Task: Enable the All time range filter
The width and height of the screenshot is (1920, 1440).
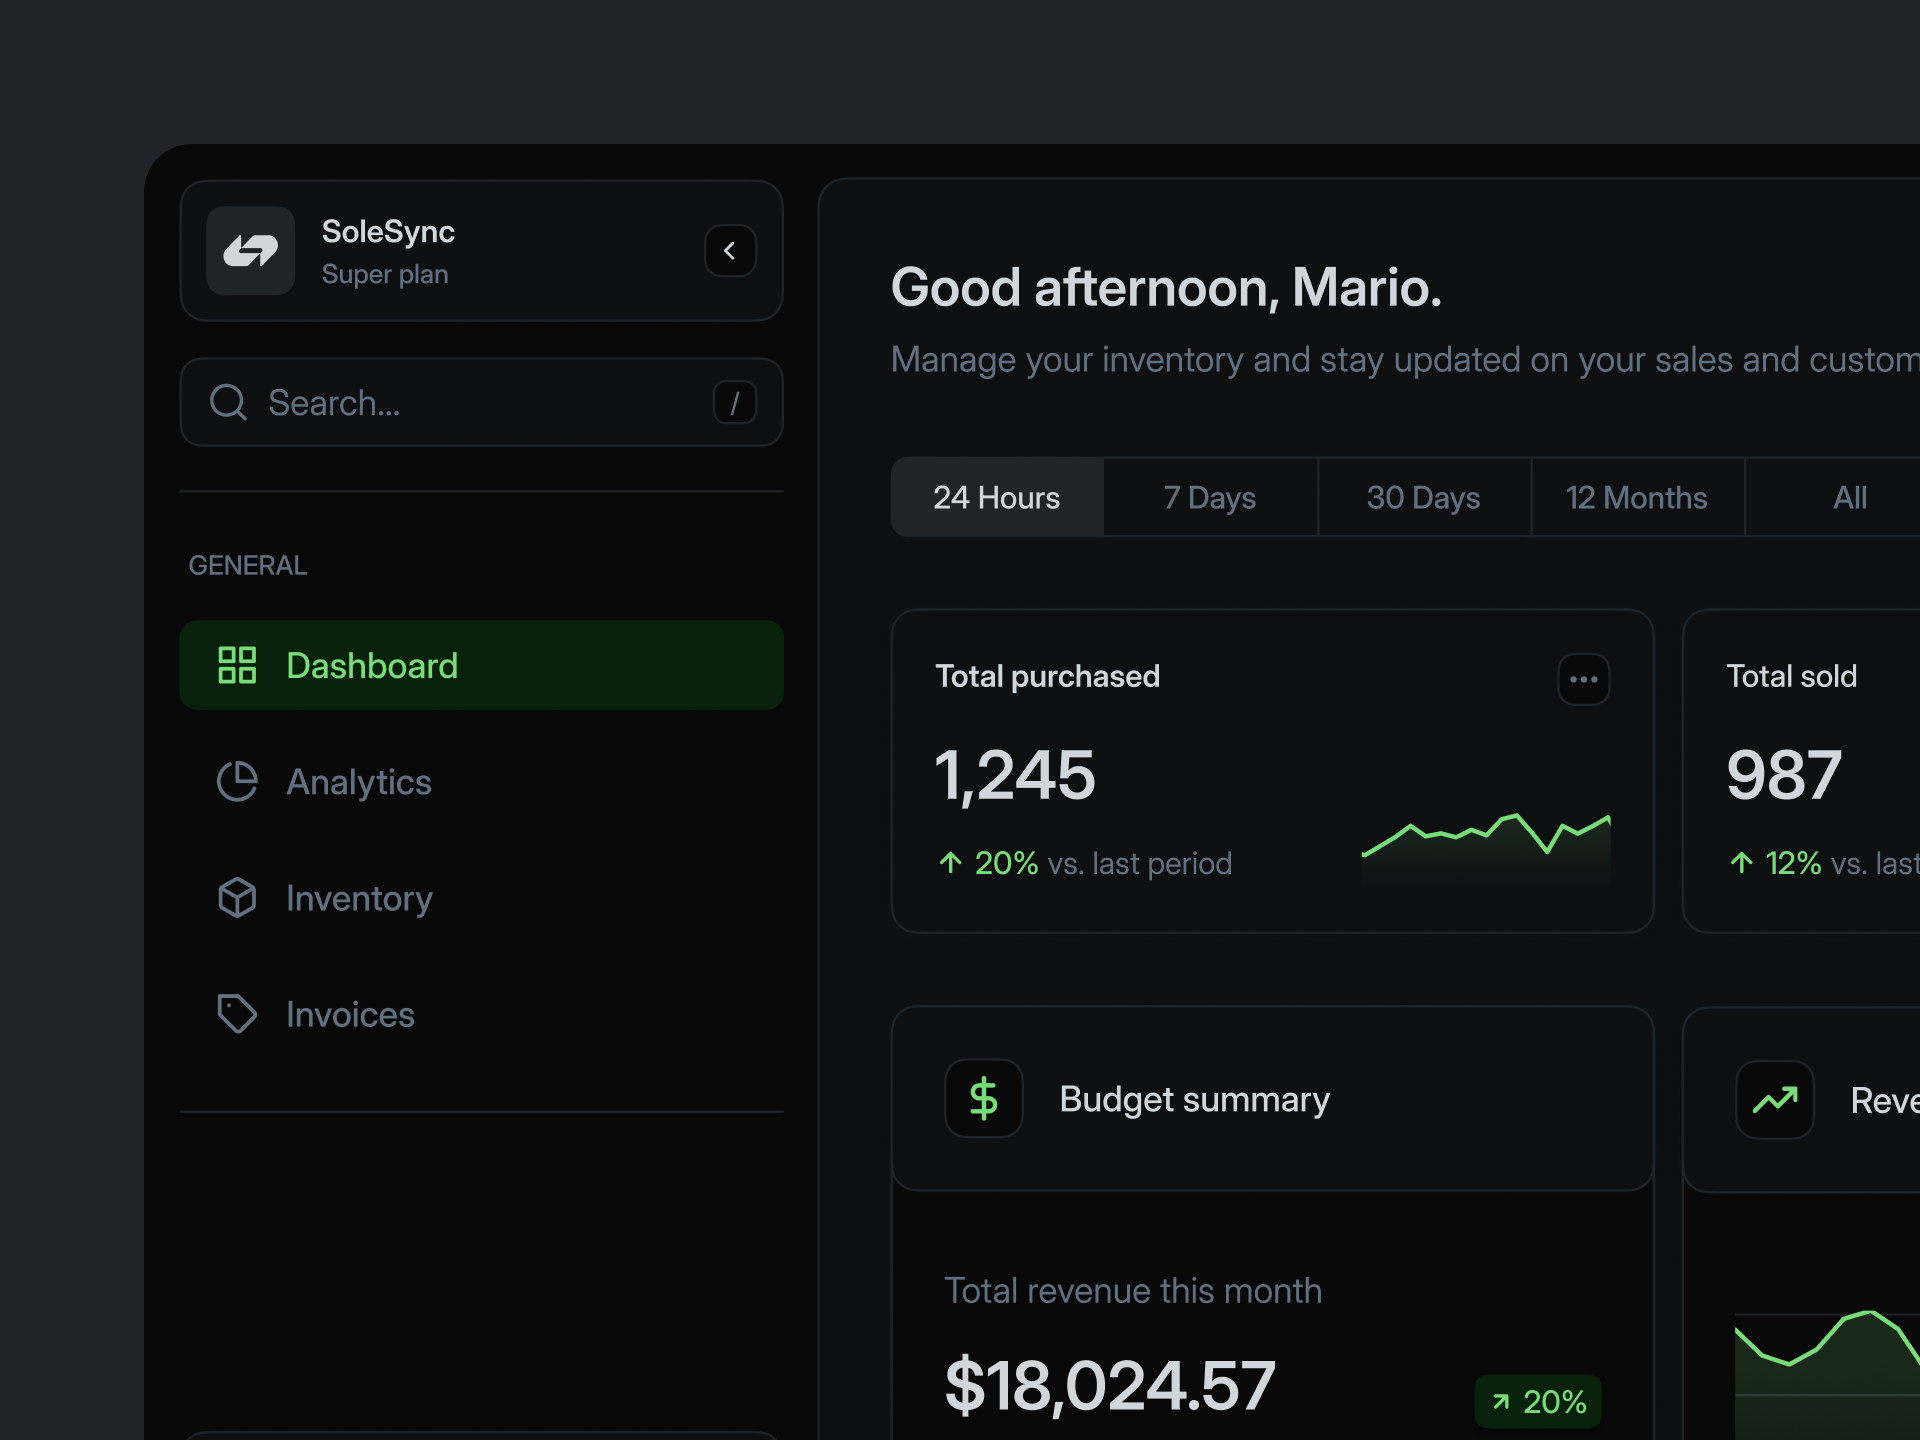Action: [x=1849, y=497]
